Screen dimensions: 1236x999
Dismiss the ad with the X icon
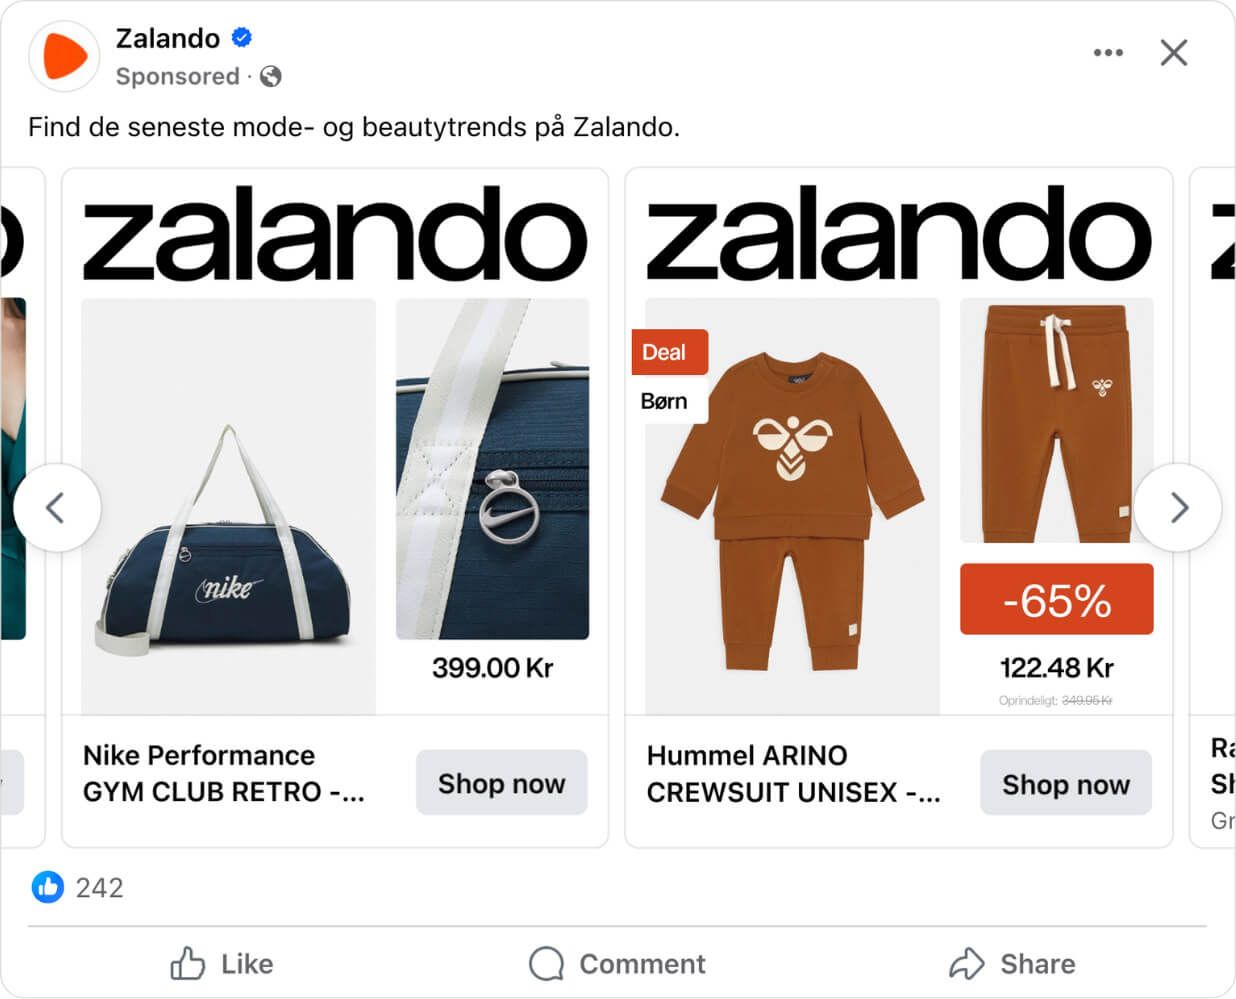(1174, 53)
